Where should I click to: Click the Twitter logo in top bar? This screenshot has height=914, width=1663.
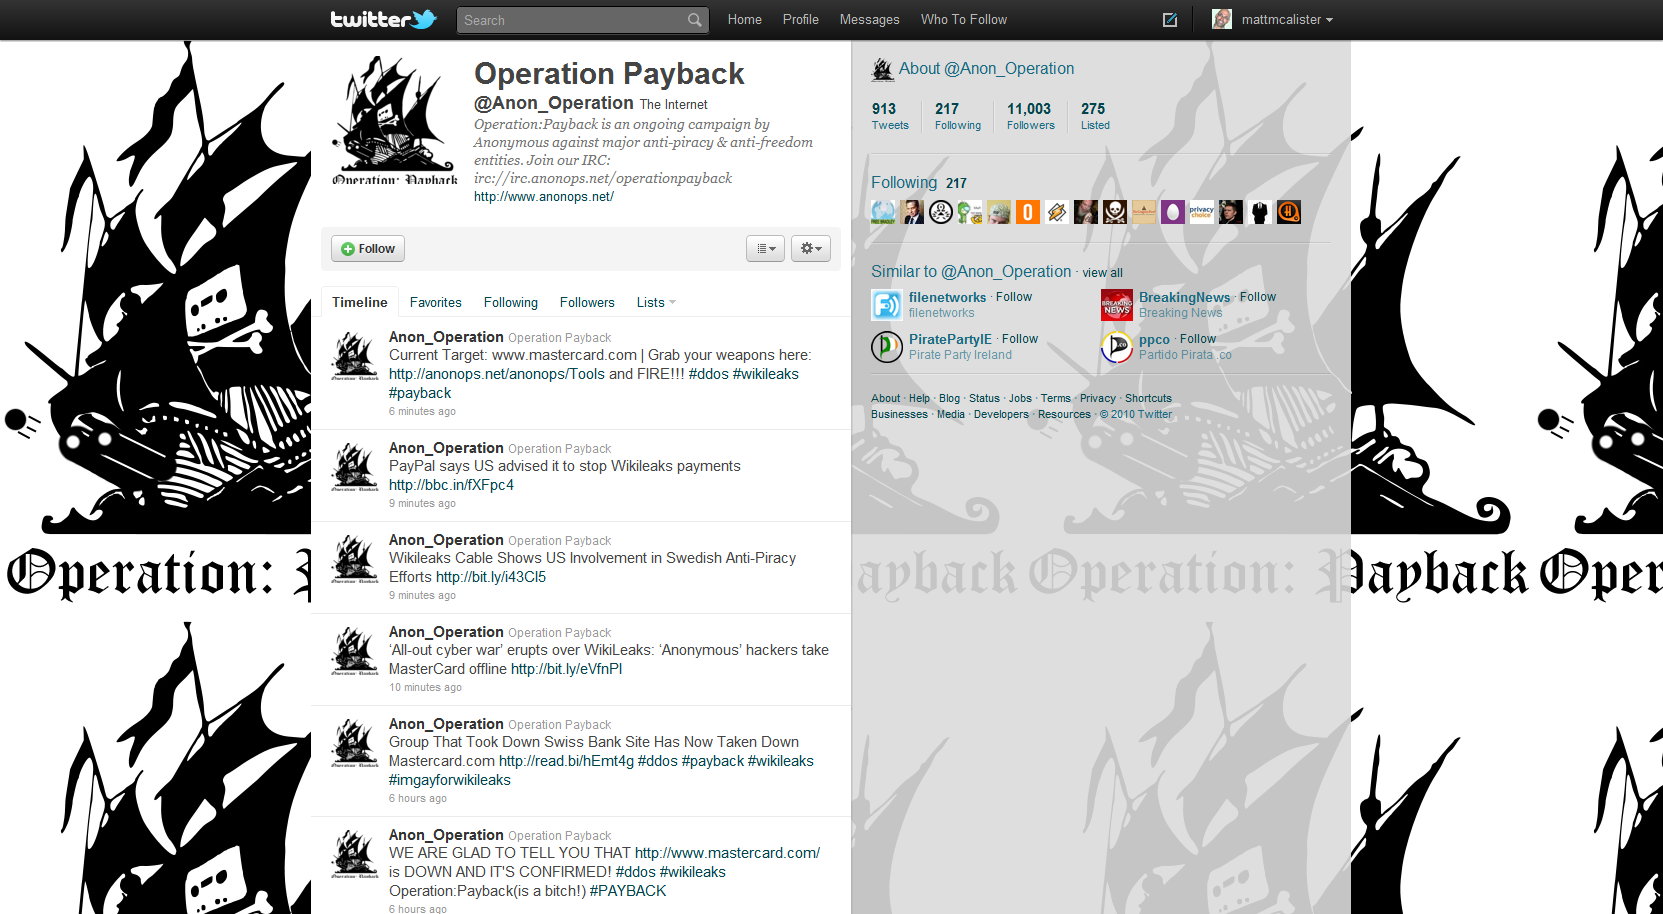coord(384,19)
